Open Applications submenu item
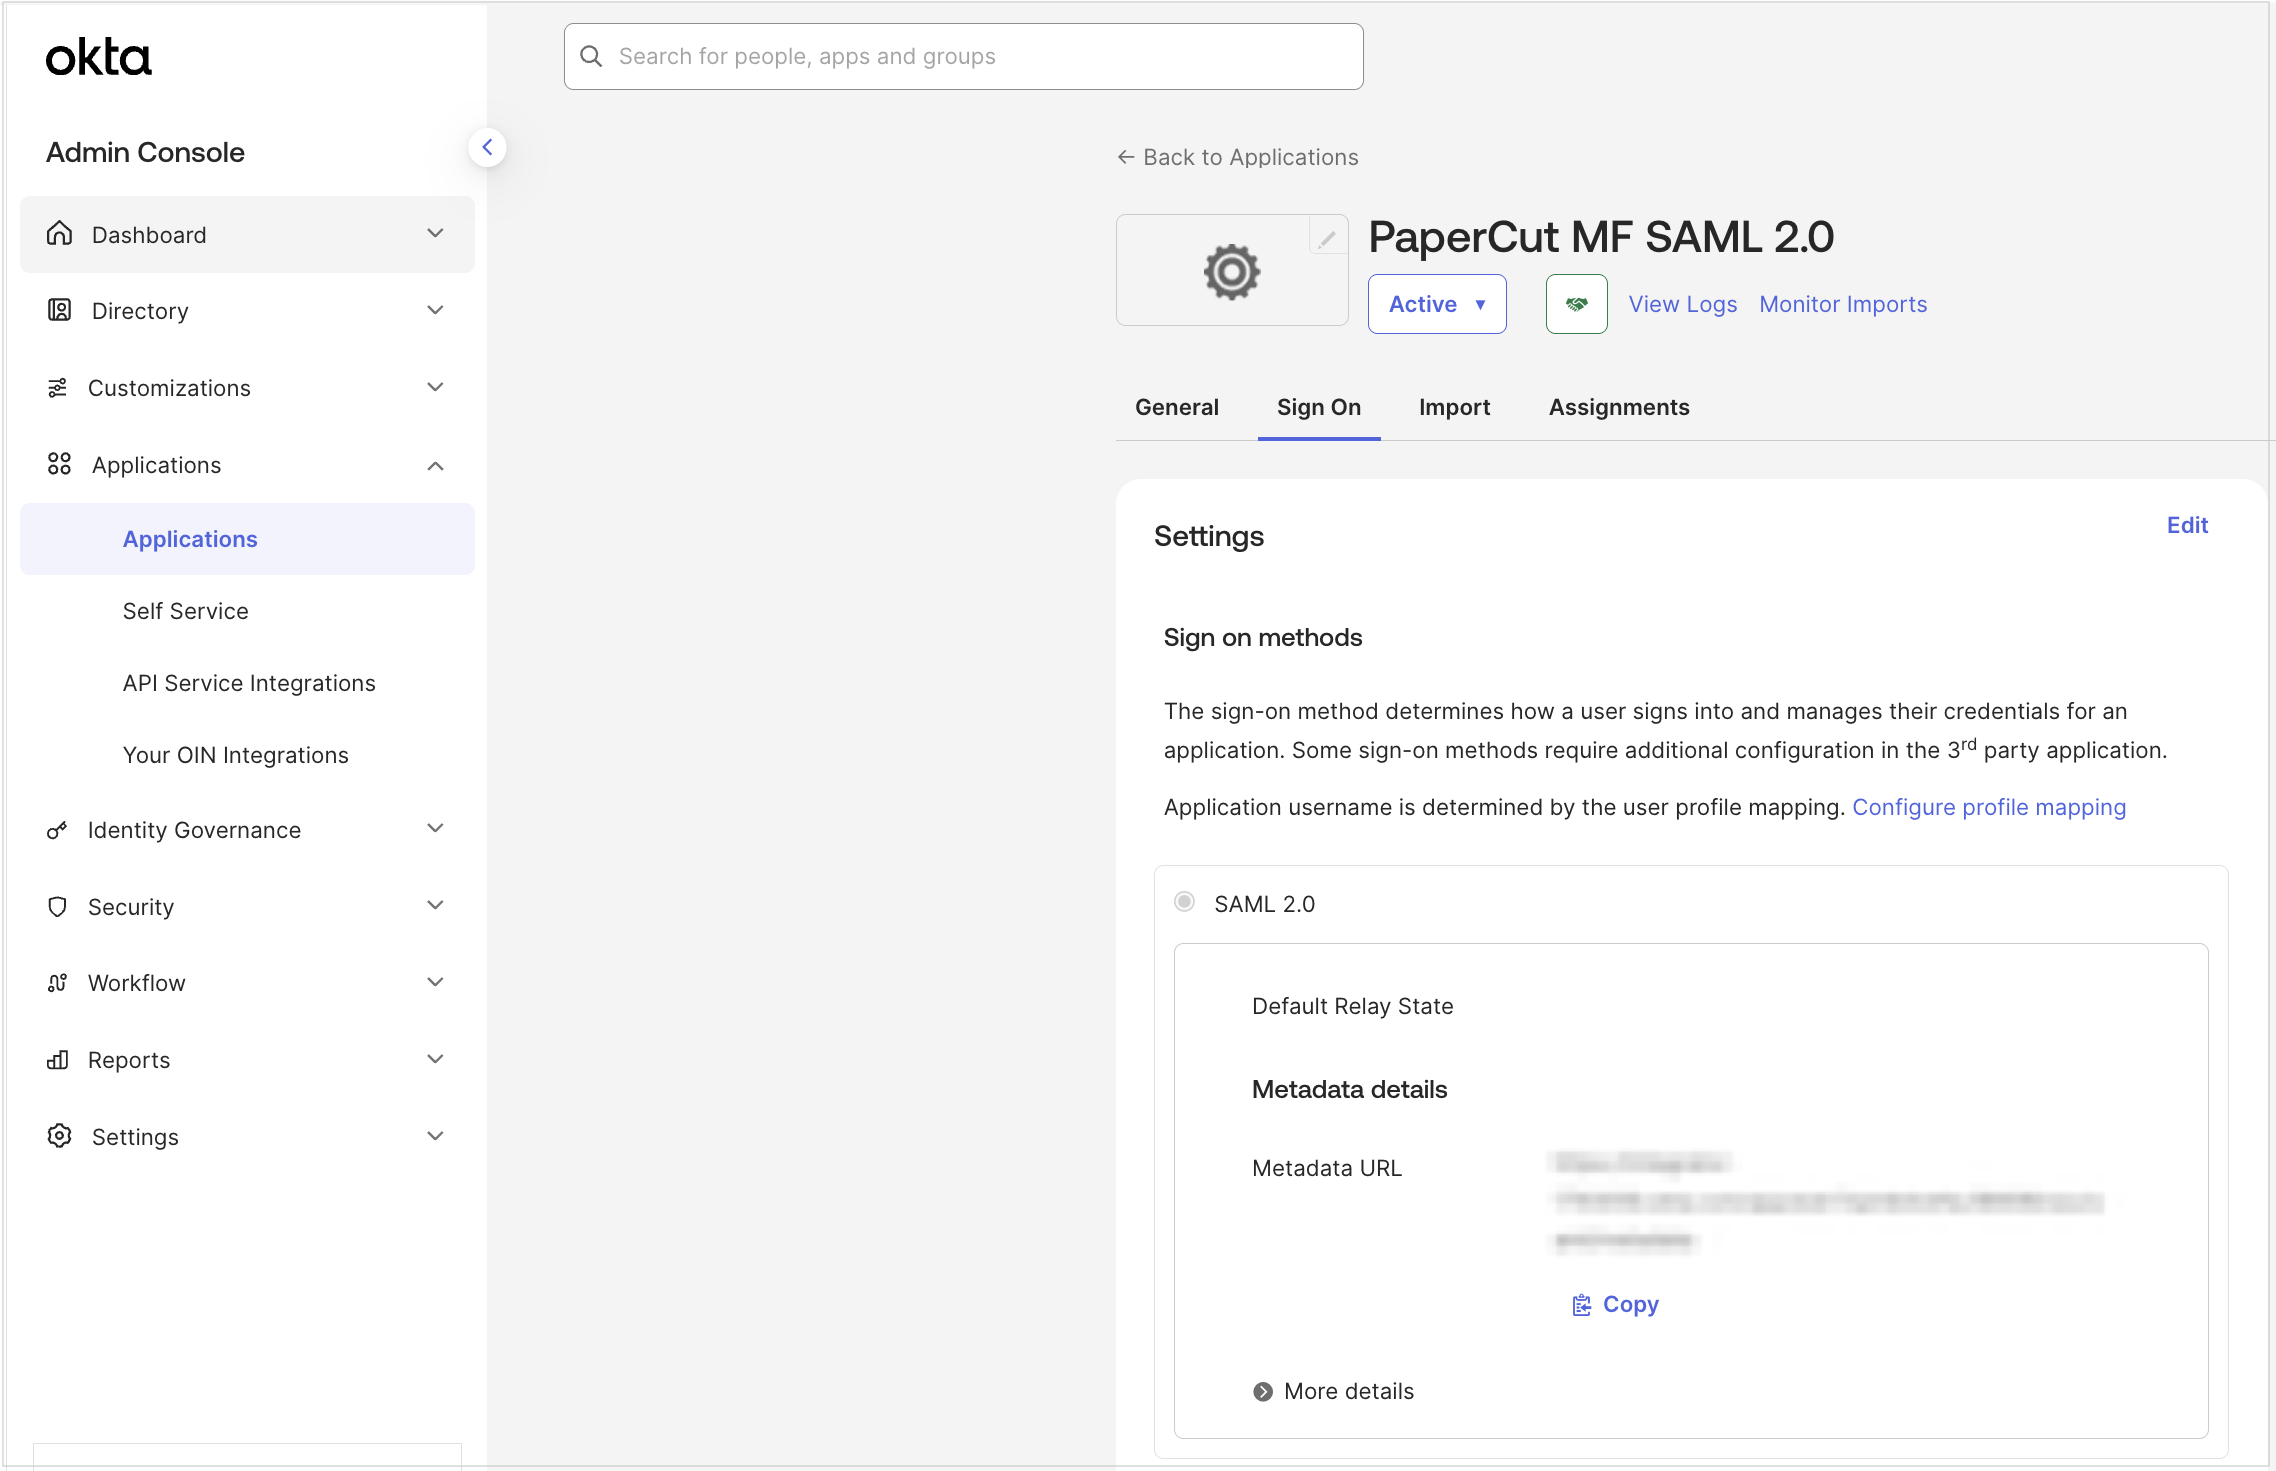Screen dimensions: 2276x1471 247,539
